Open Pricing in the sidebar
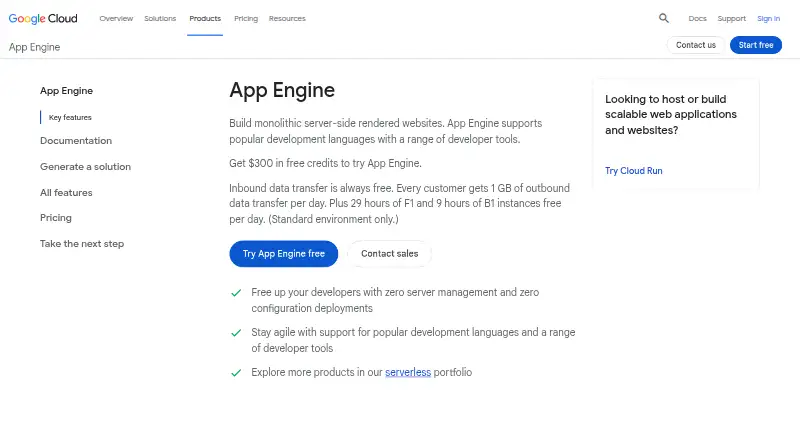 tap(56, 217)
